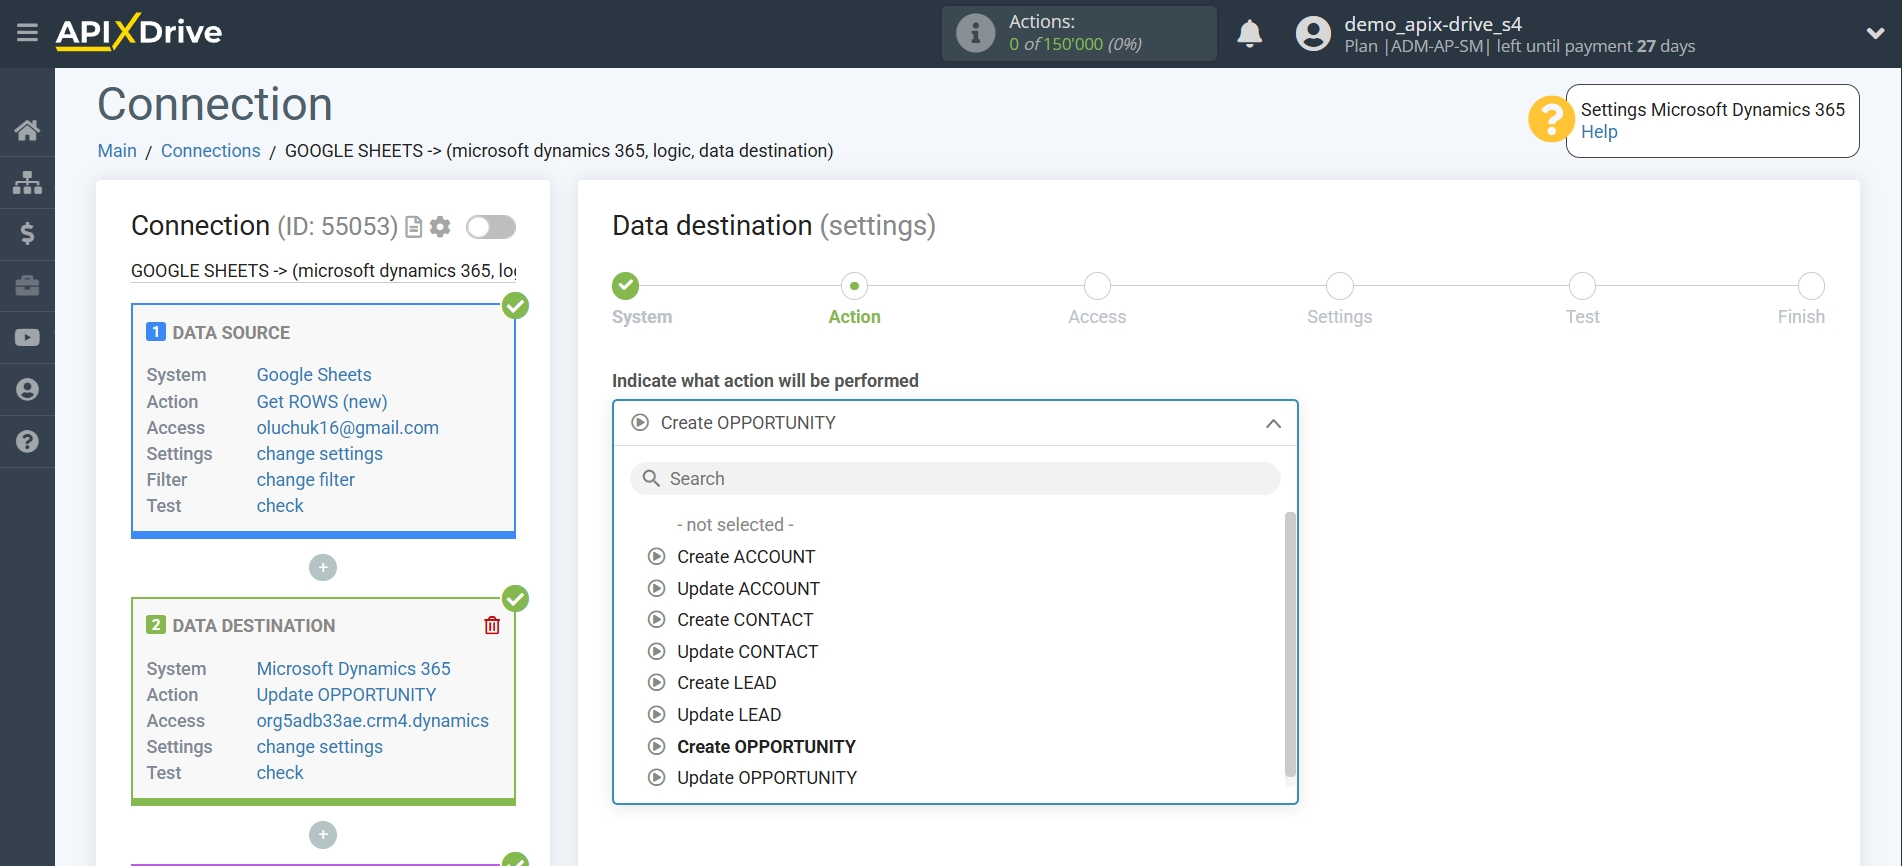Screen dimensions: 1902x866
Task: Open the Connections breadcrumb link
Action: [210, 151]
